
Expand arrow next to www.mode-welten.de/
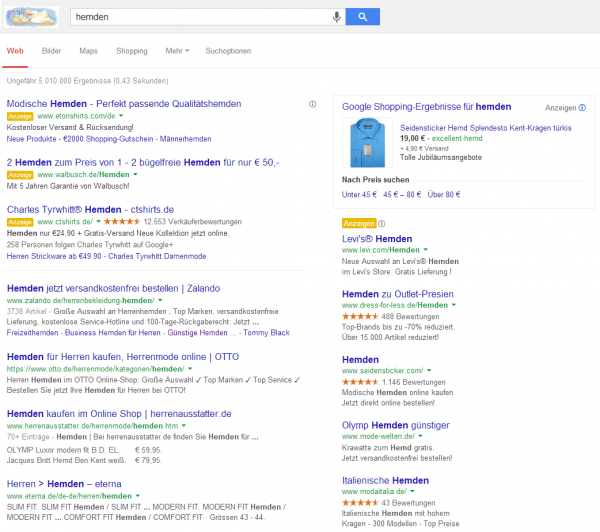coord(421,436)
